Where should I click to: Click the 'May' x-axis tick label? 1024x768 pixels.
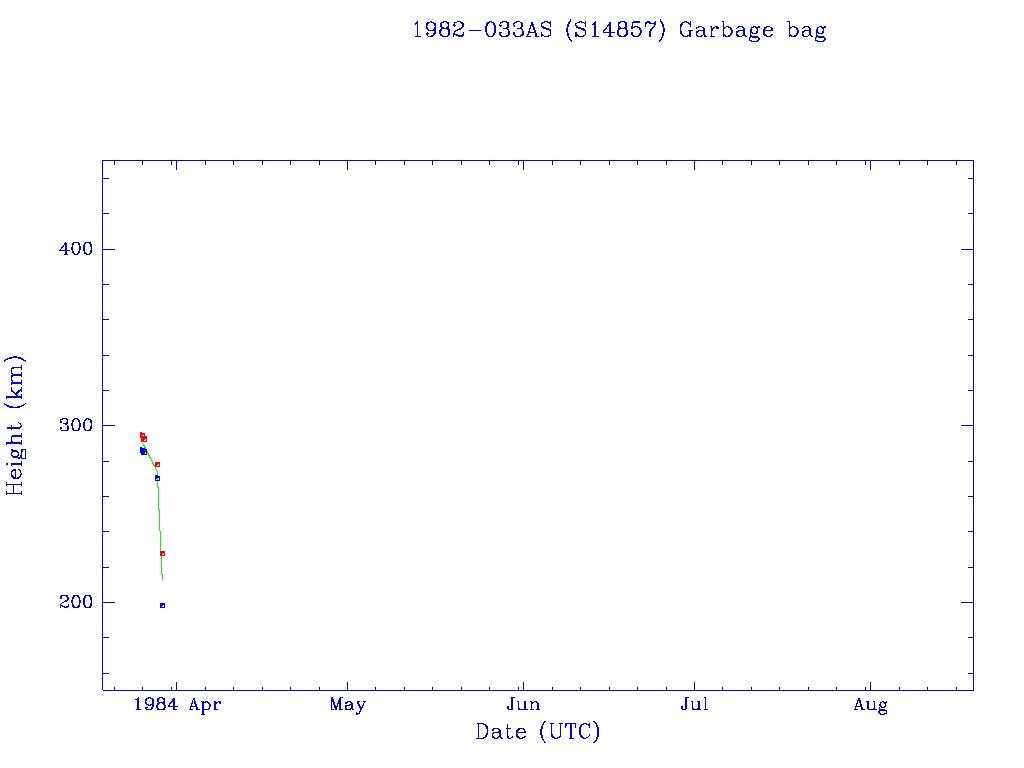point(347,705)
